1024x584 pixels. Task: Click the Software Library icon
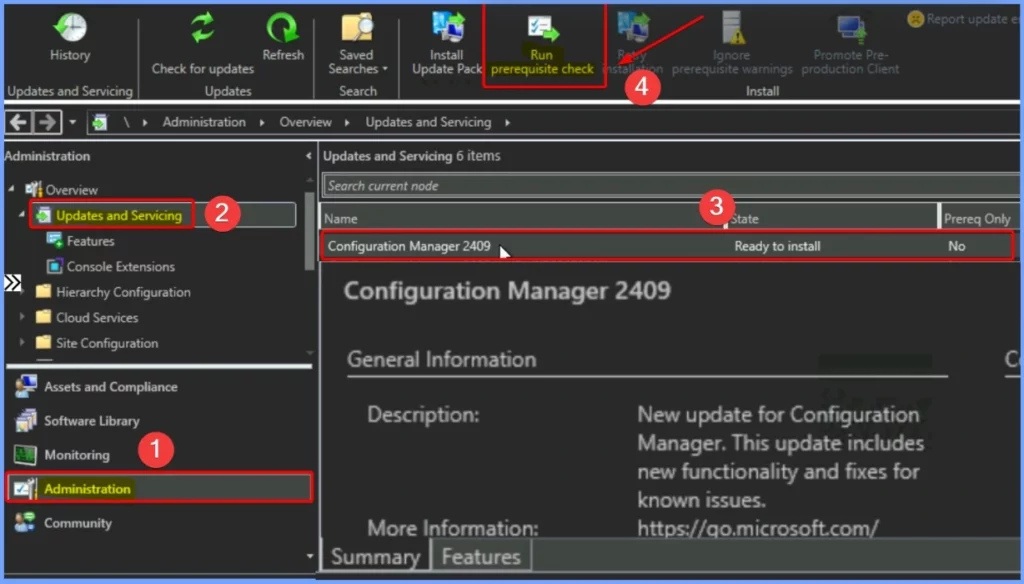25,420
